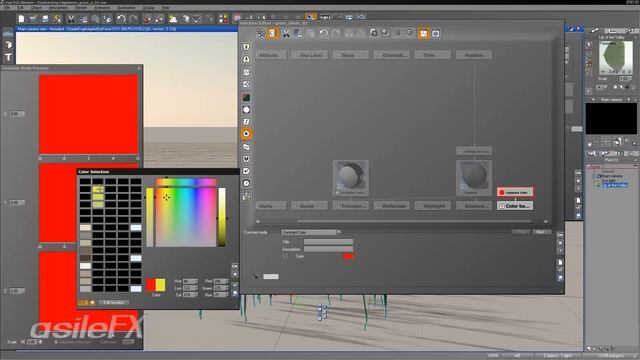
Task: Click the leaf preview thumbnail in right panel
Action: (x=615, y=57)
